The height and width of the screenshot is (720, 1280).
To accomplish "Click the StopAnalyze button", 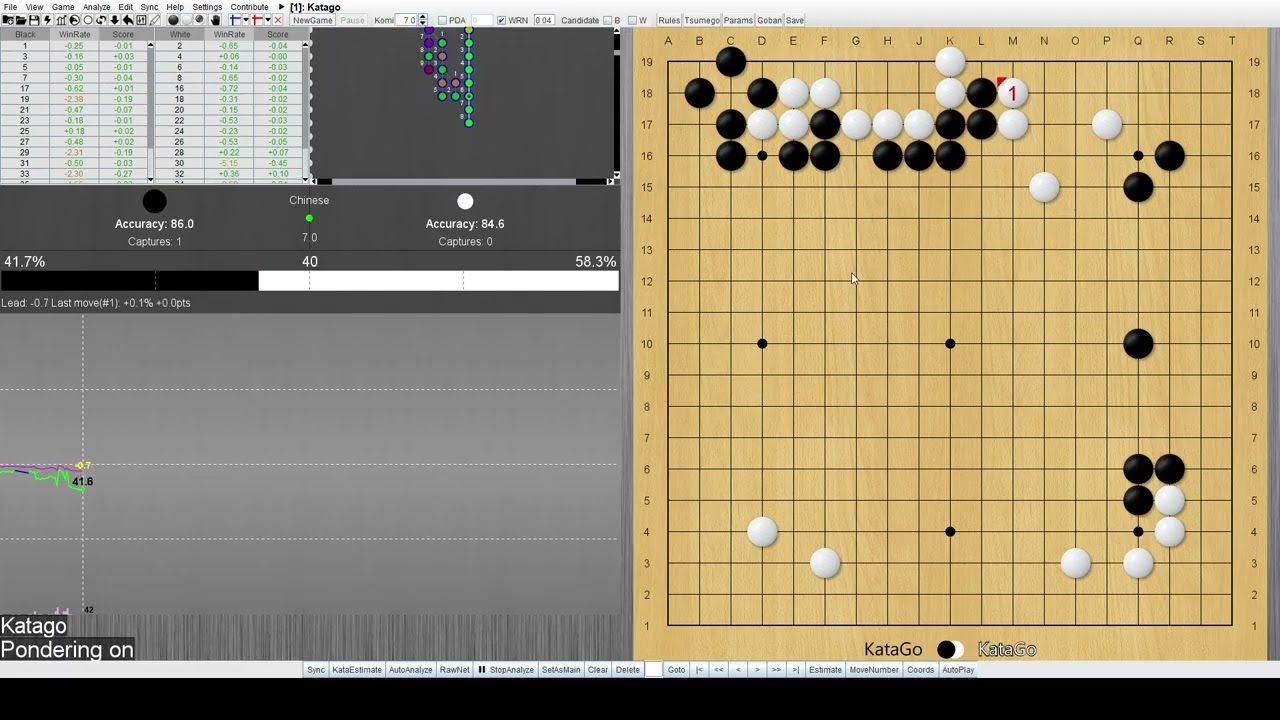I will (x=506, y=670).
